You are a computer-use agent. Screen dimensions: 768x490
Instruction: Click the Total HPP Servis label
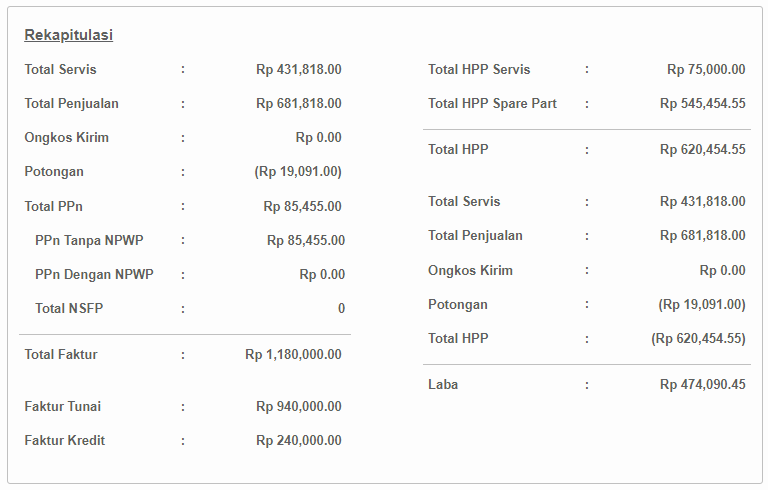(479, 69)
